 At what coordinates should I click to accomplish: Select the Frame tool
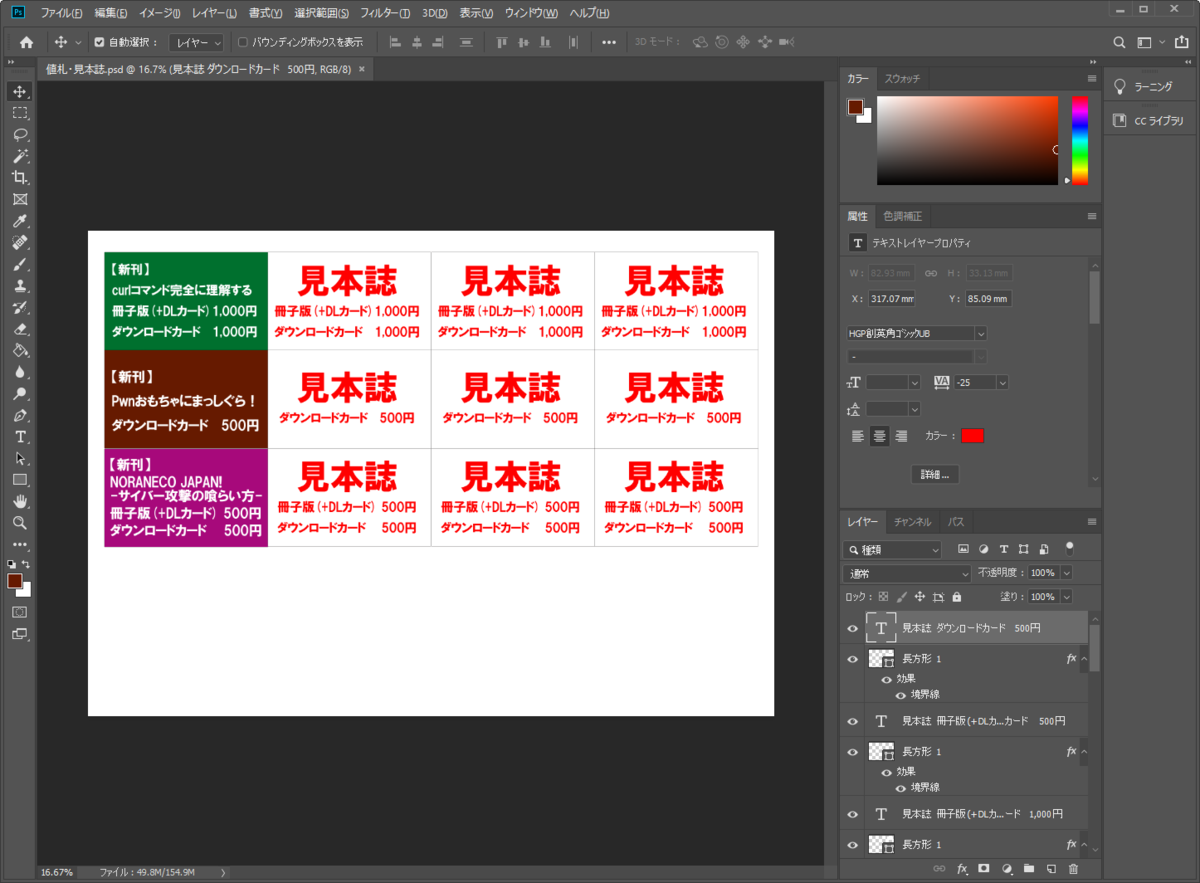(20, 199)
